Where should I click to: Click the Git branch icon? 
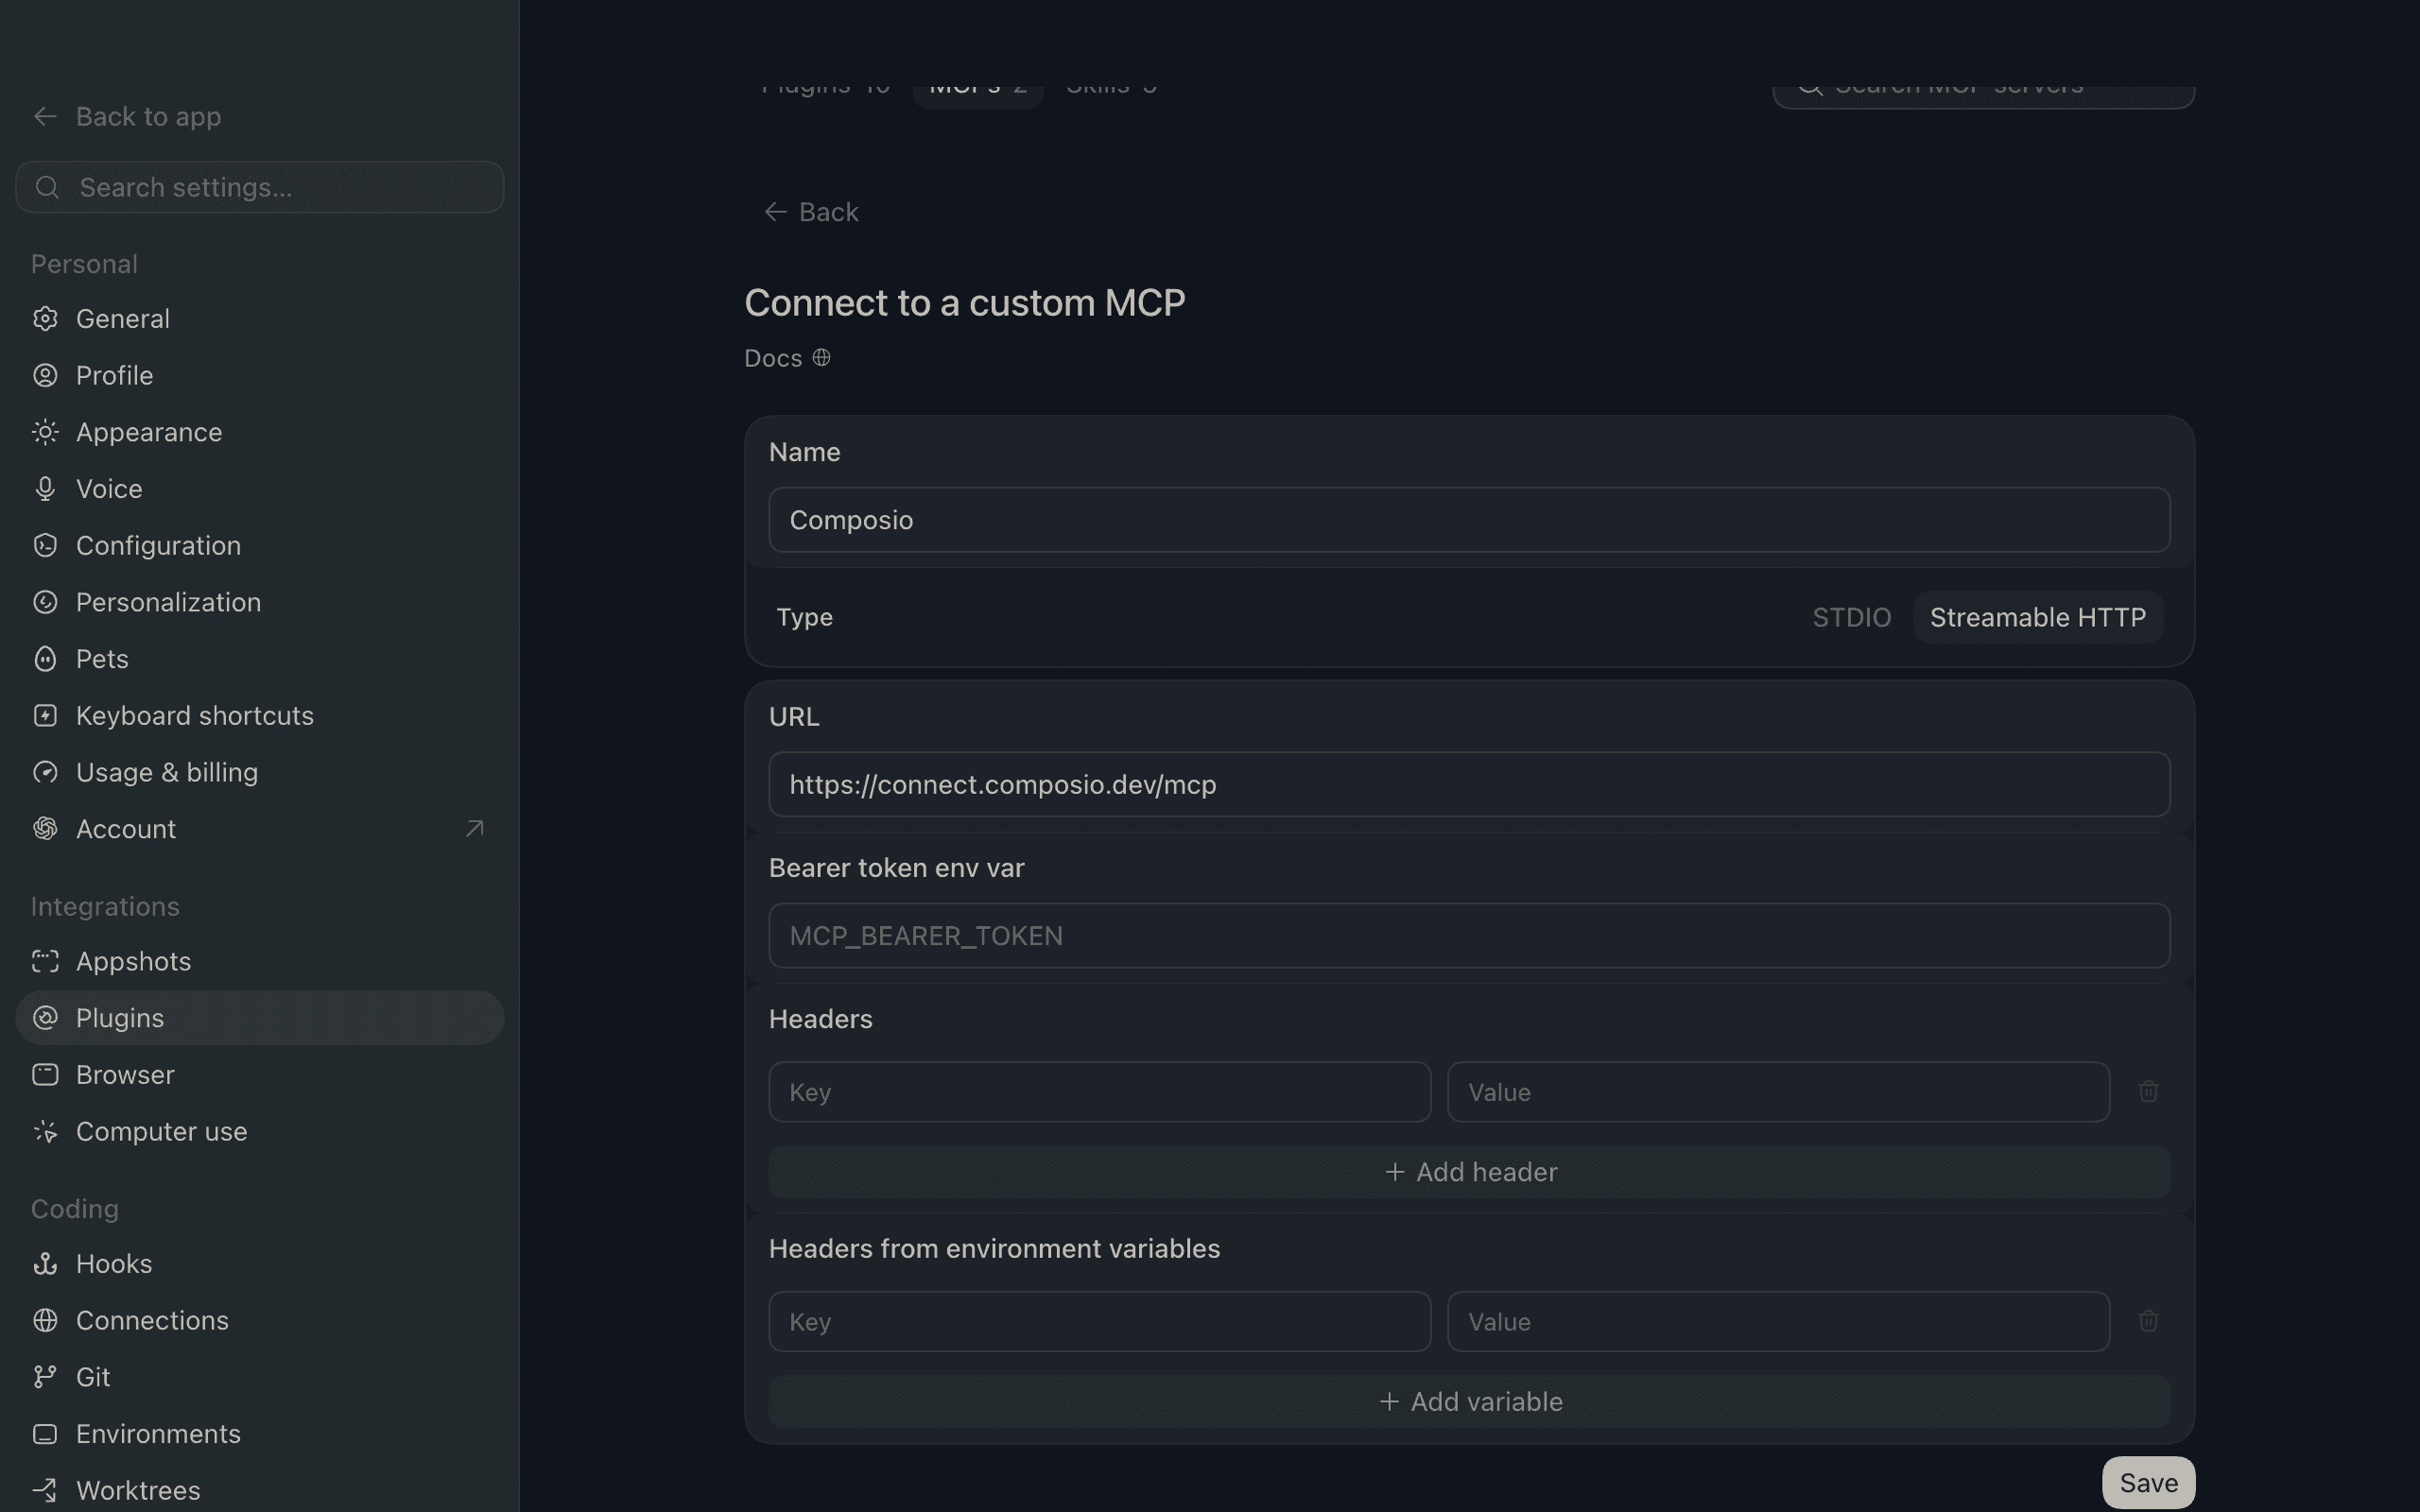(x=45, y=1377)
